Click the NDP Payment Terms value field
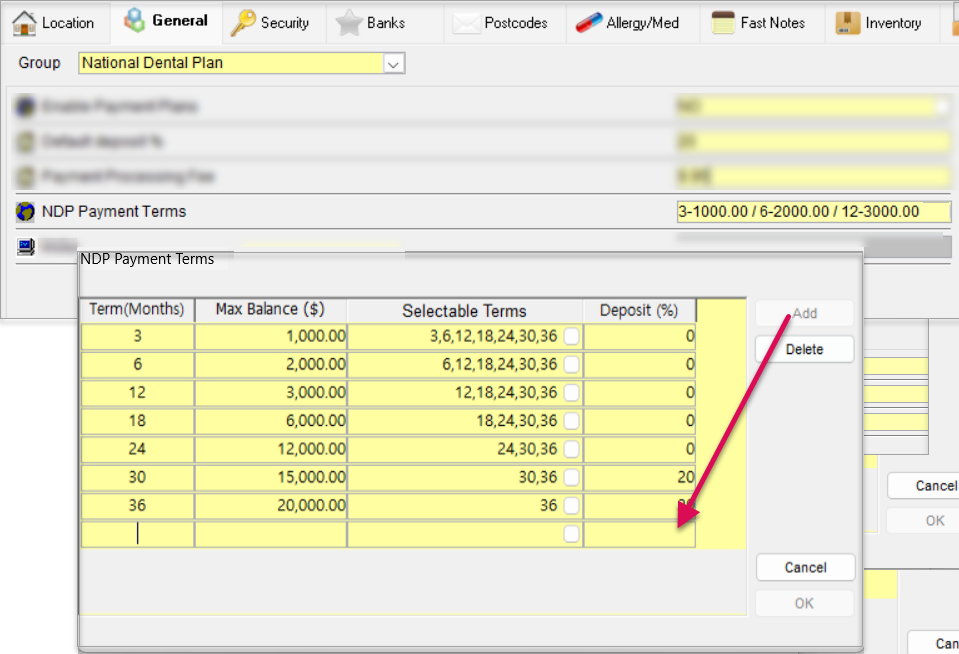The width and height of the screenshot is (959, 654). click(813, 212)
